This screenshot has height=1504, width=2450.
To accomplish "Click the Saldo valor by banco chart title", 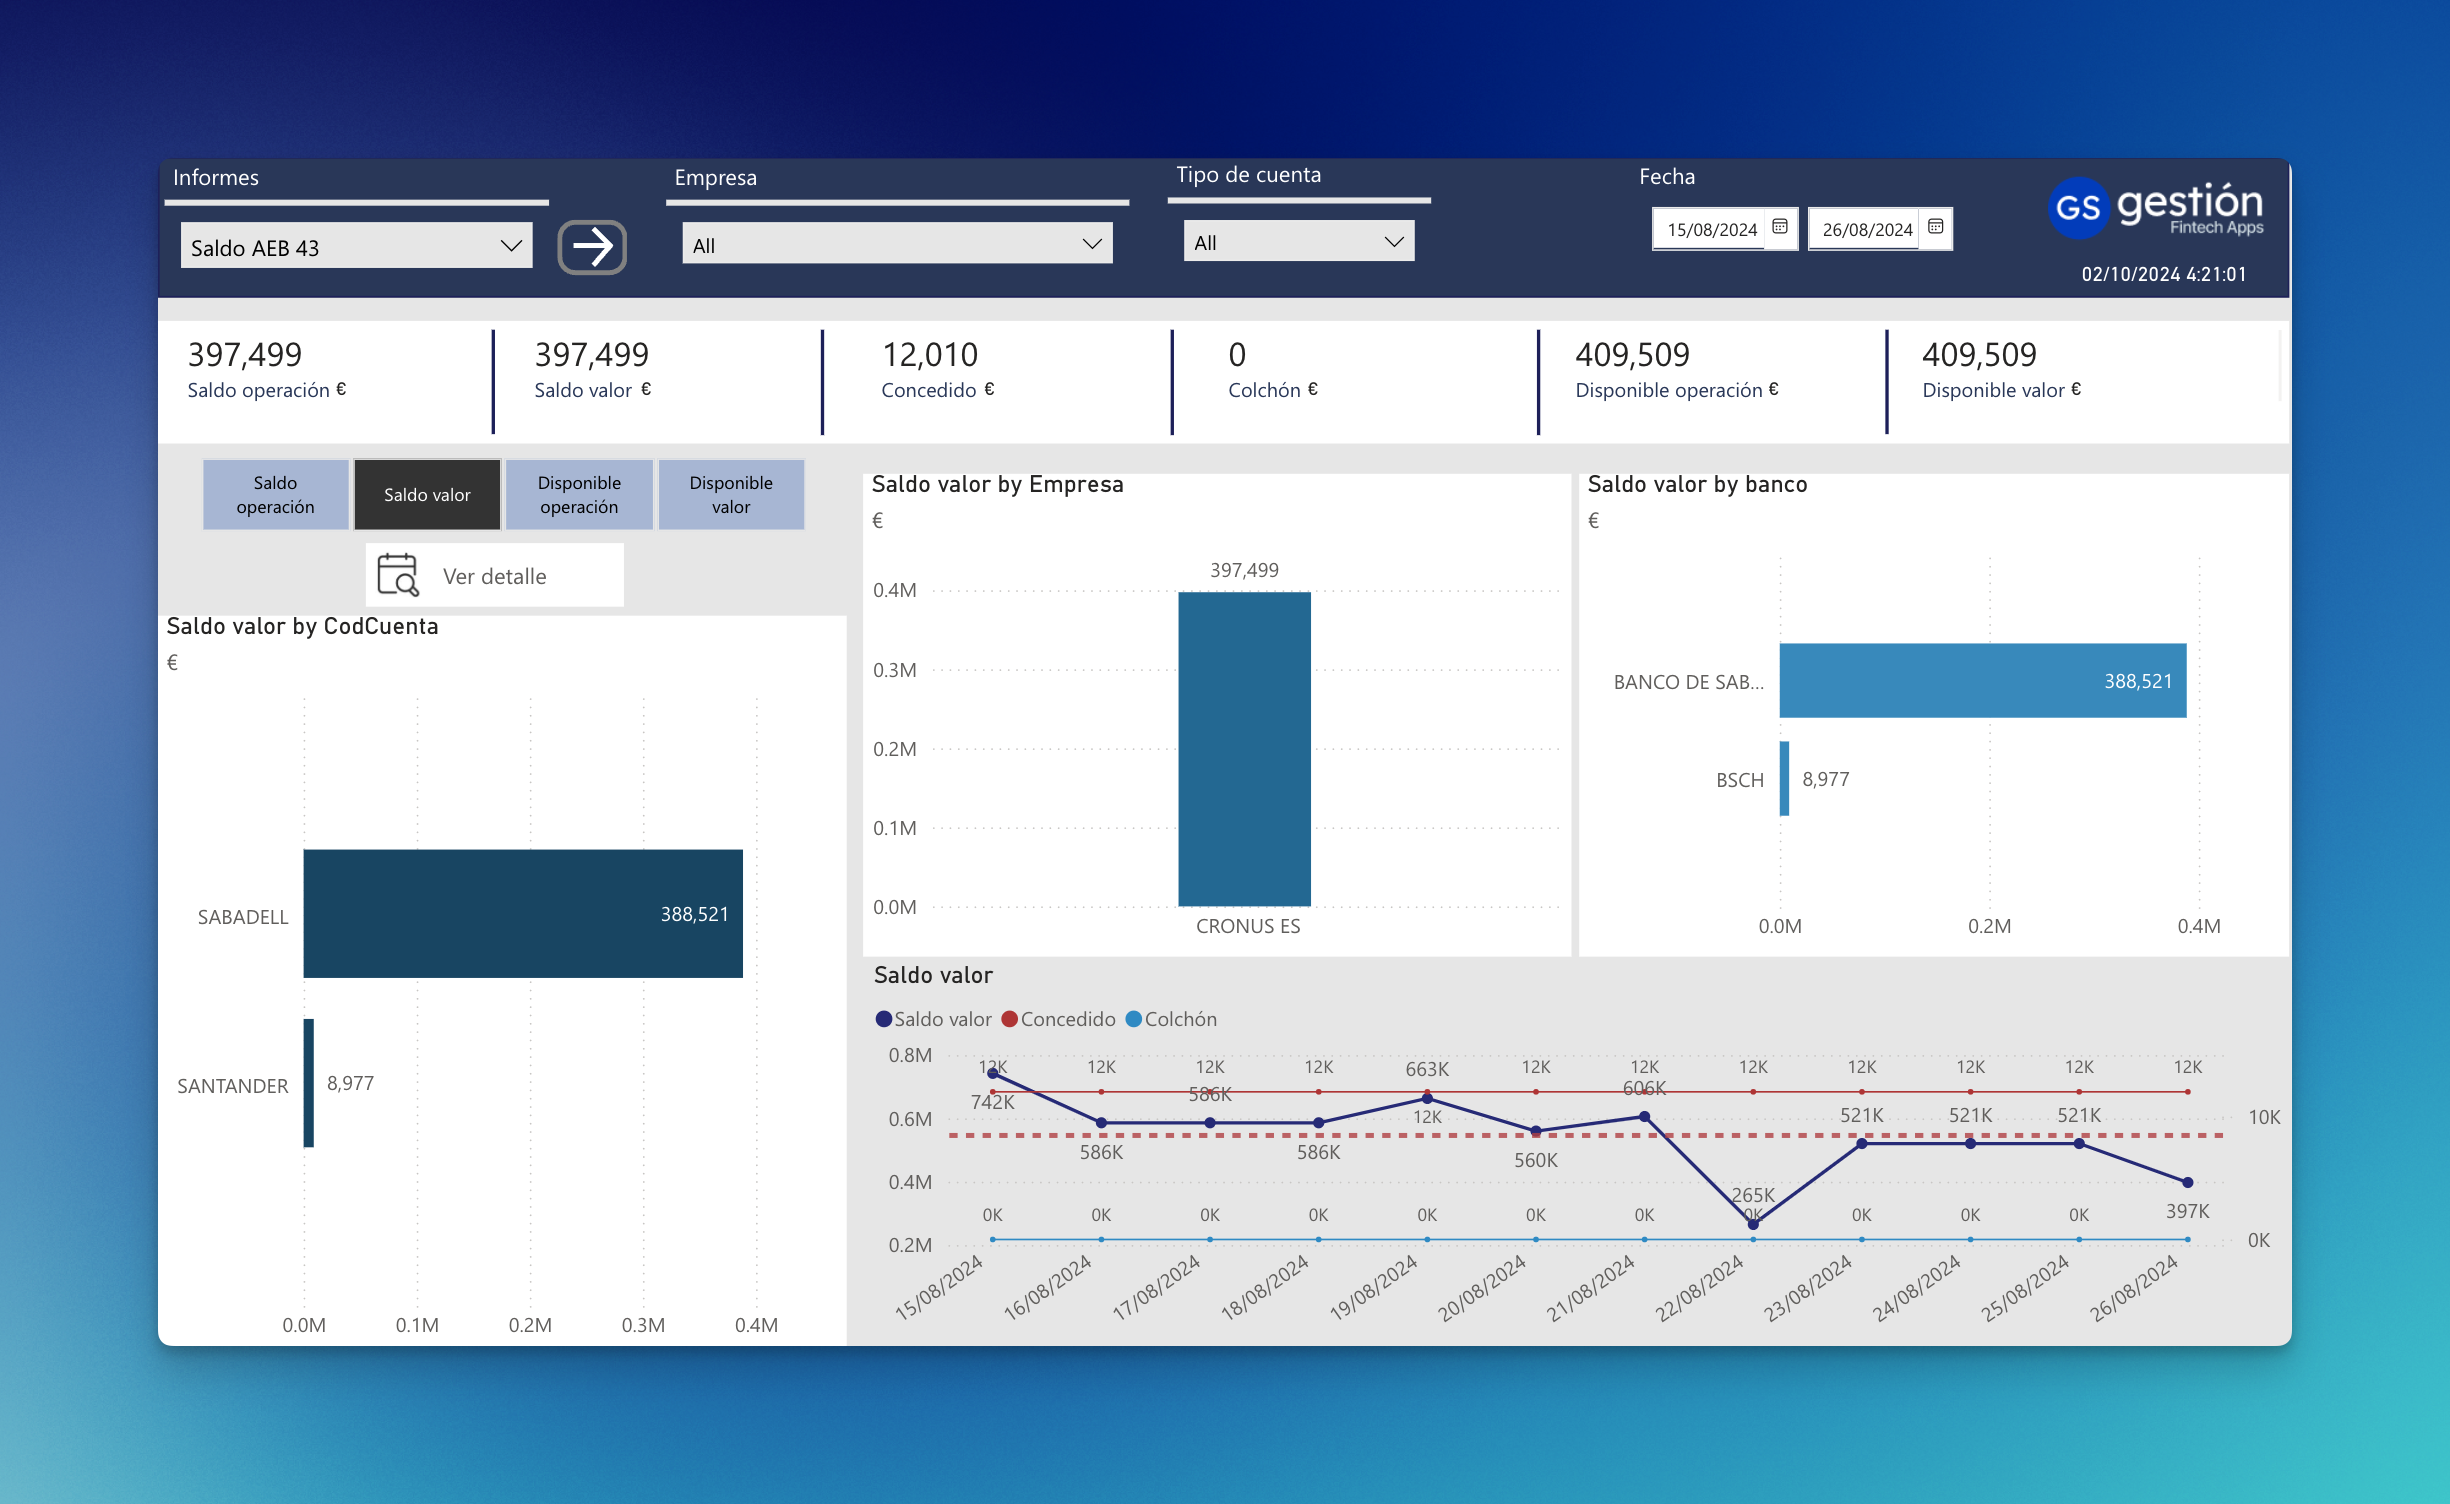I will coord(1697,484).
